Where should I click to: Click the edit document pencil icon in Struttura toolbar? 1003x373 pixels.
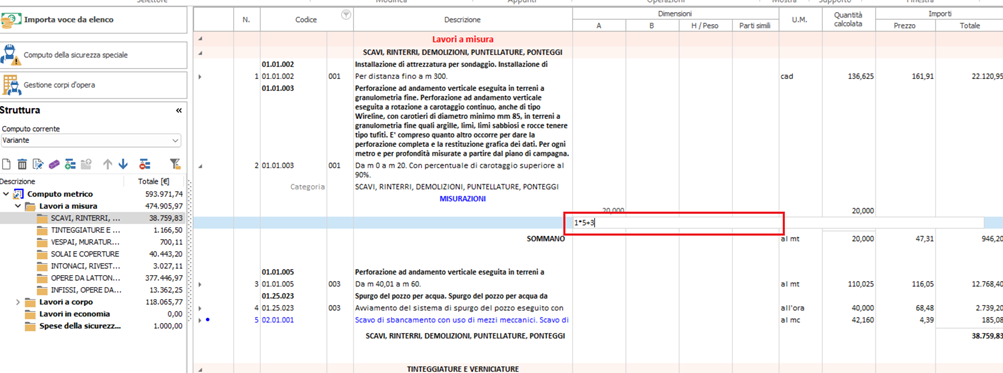(x=38, y=164)
